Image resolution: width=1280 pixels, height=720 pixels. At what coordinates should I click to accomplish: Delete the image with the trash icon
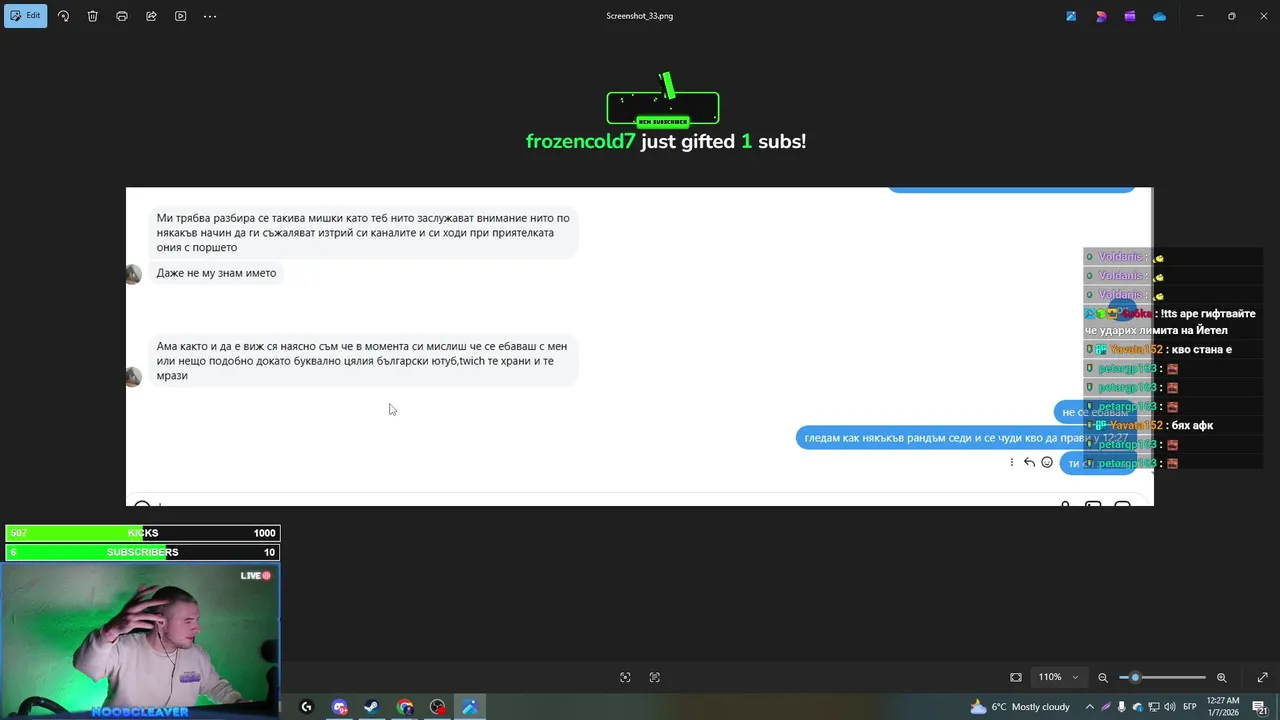tap(92, 16)
